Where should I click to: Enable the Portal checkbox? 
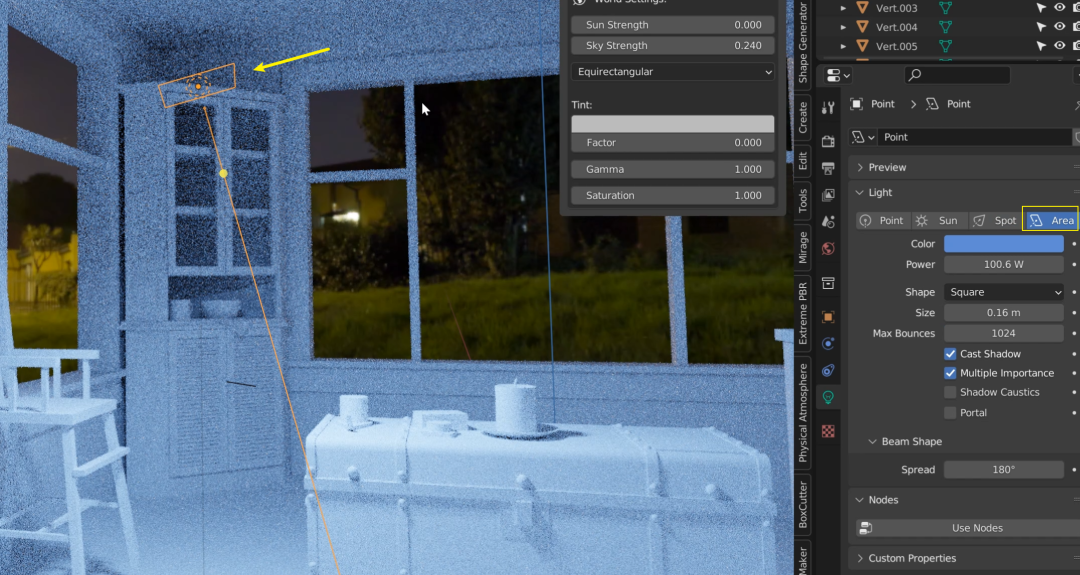951,413
